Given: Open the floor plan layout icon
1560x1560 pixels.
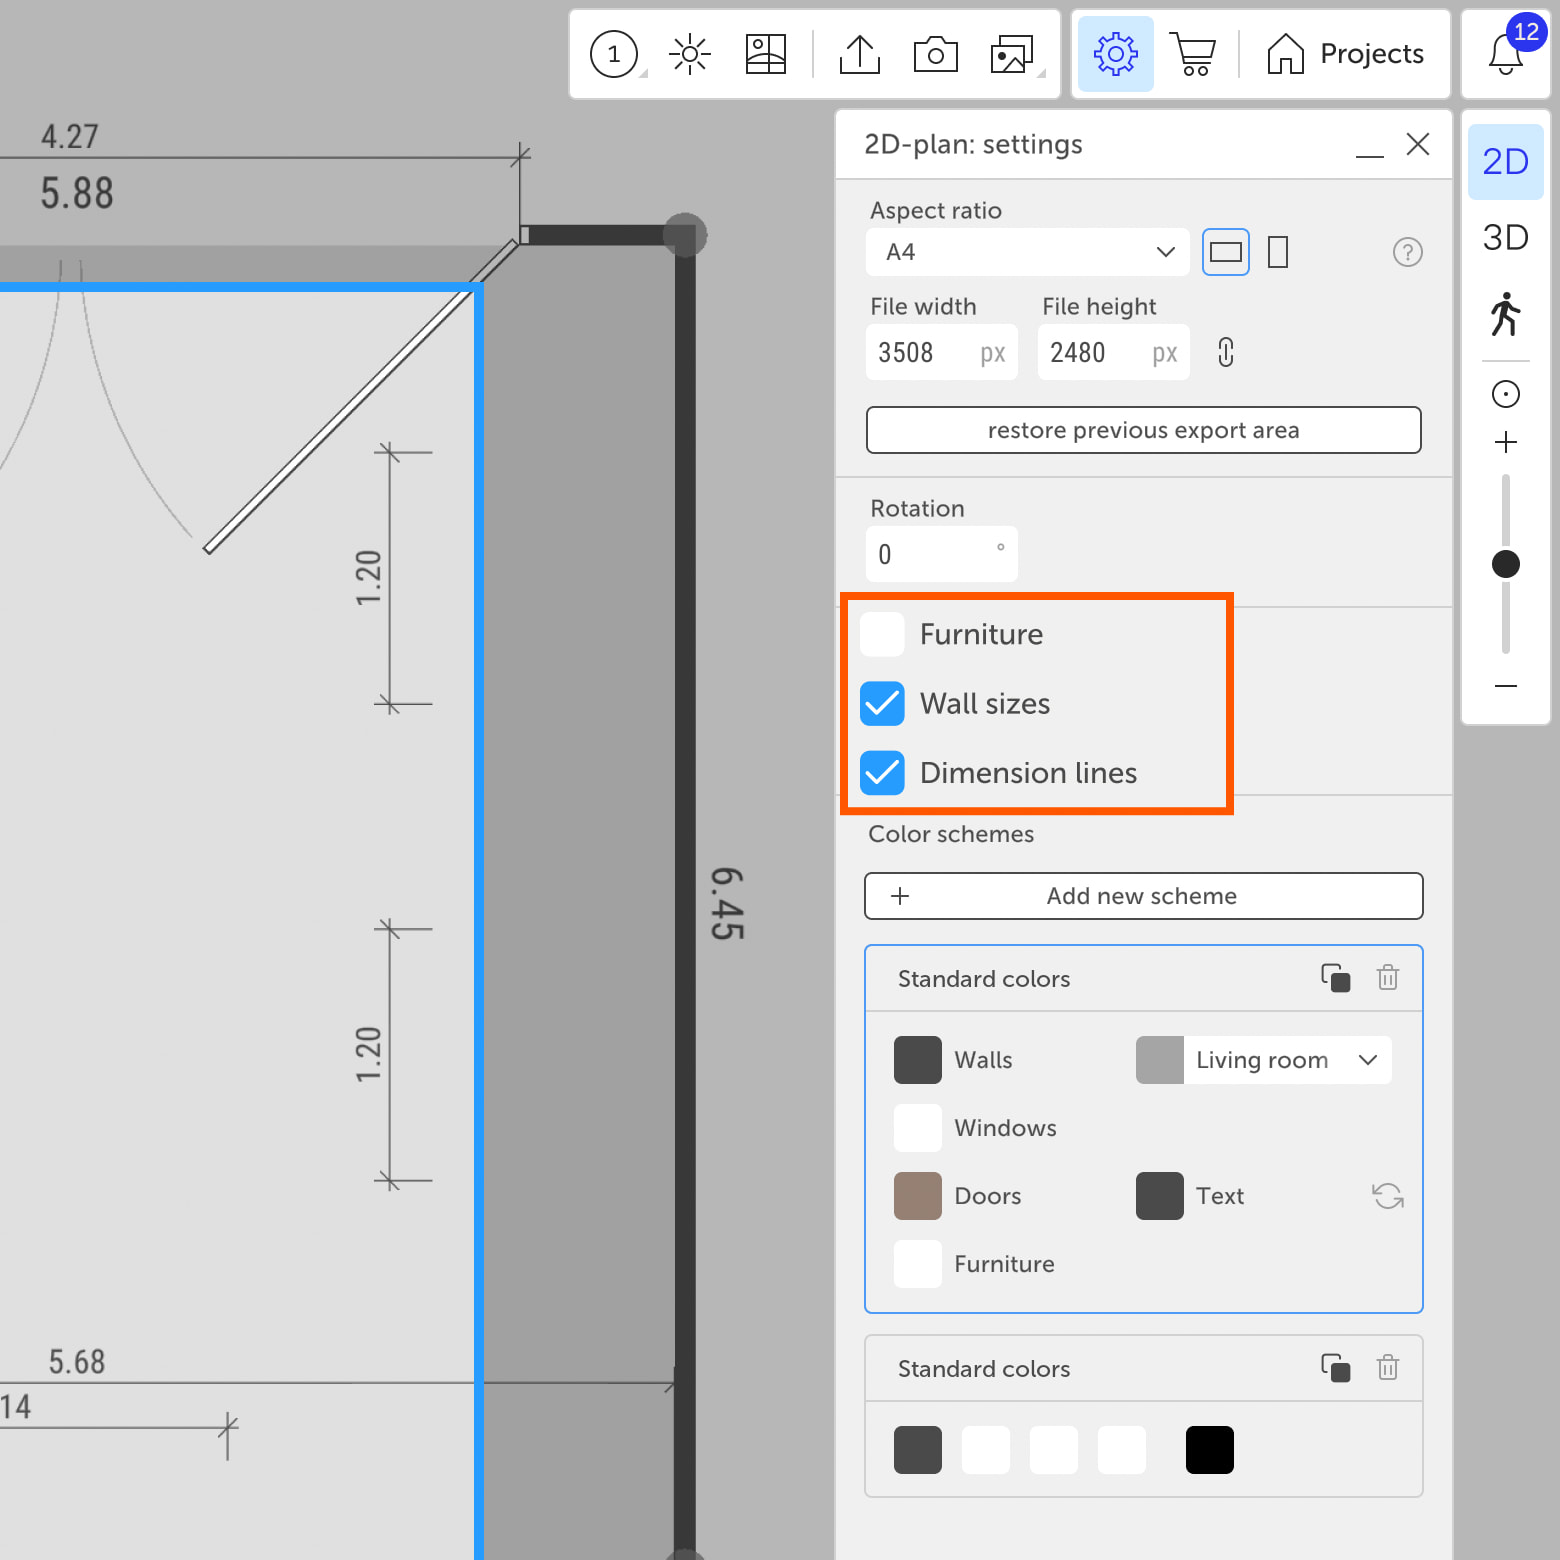Looking at the screenshot, I should pyautogui.click(x=765, y=54).
